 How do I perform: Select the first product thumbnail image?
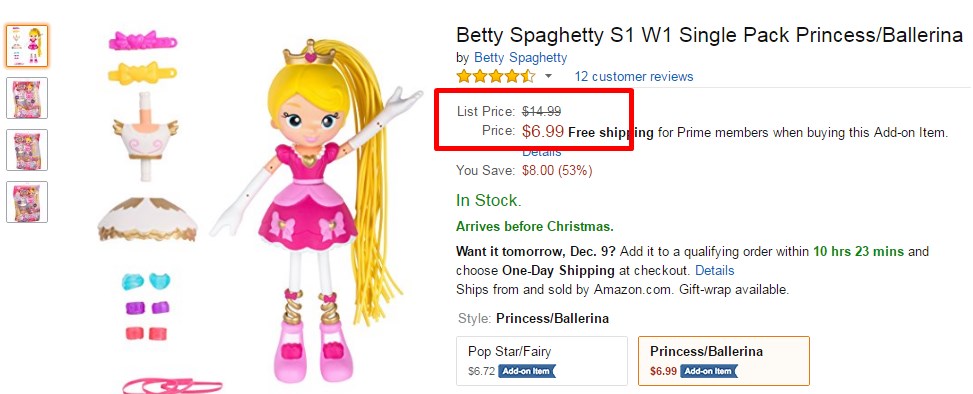(27, 46)
